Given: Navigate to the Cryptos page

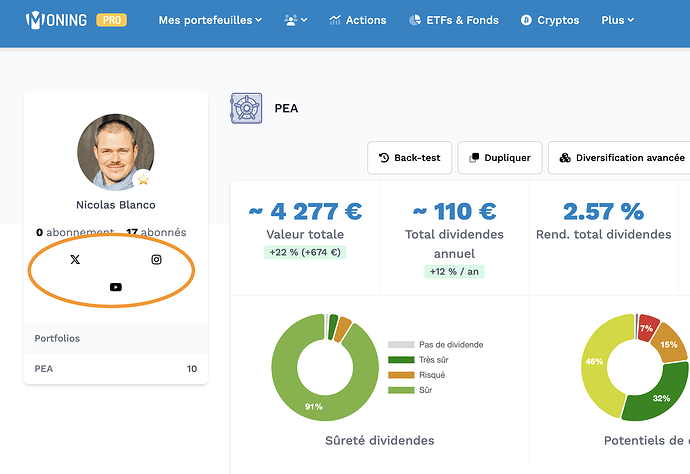Looking at the screenshot, I should point(550,20).
